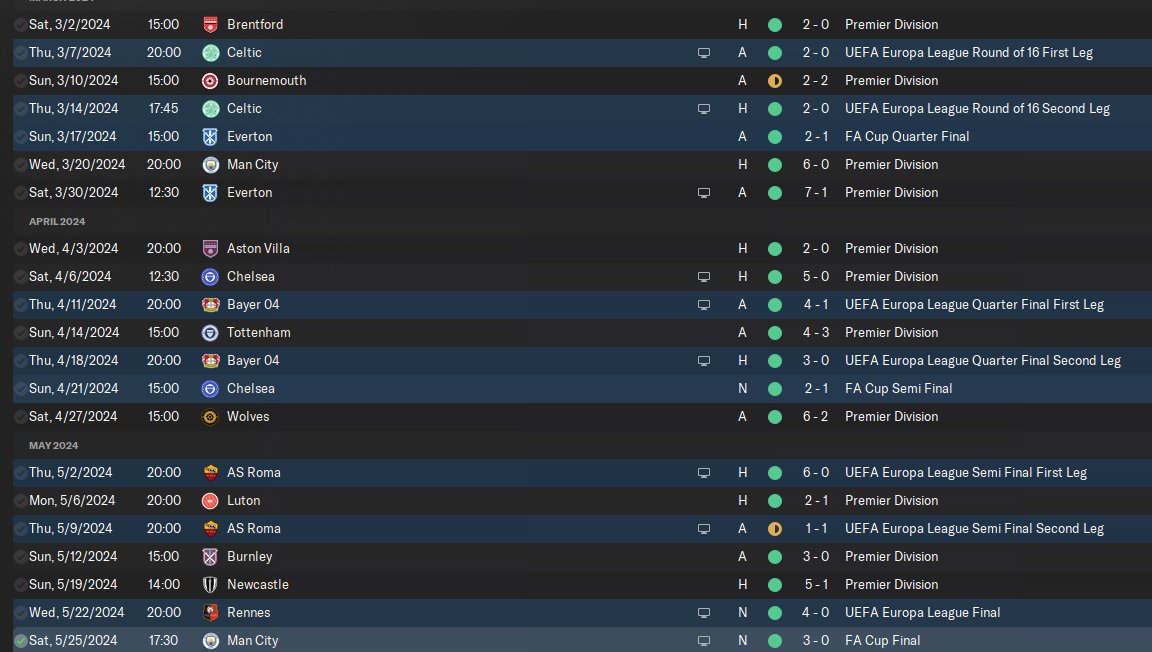Click the Brentford club badge icon
Viewport: 1152px width, 652px height.
tap(210, 25)
